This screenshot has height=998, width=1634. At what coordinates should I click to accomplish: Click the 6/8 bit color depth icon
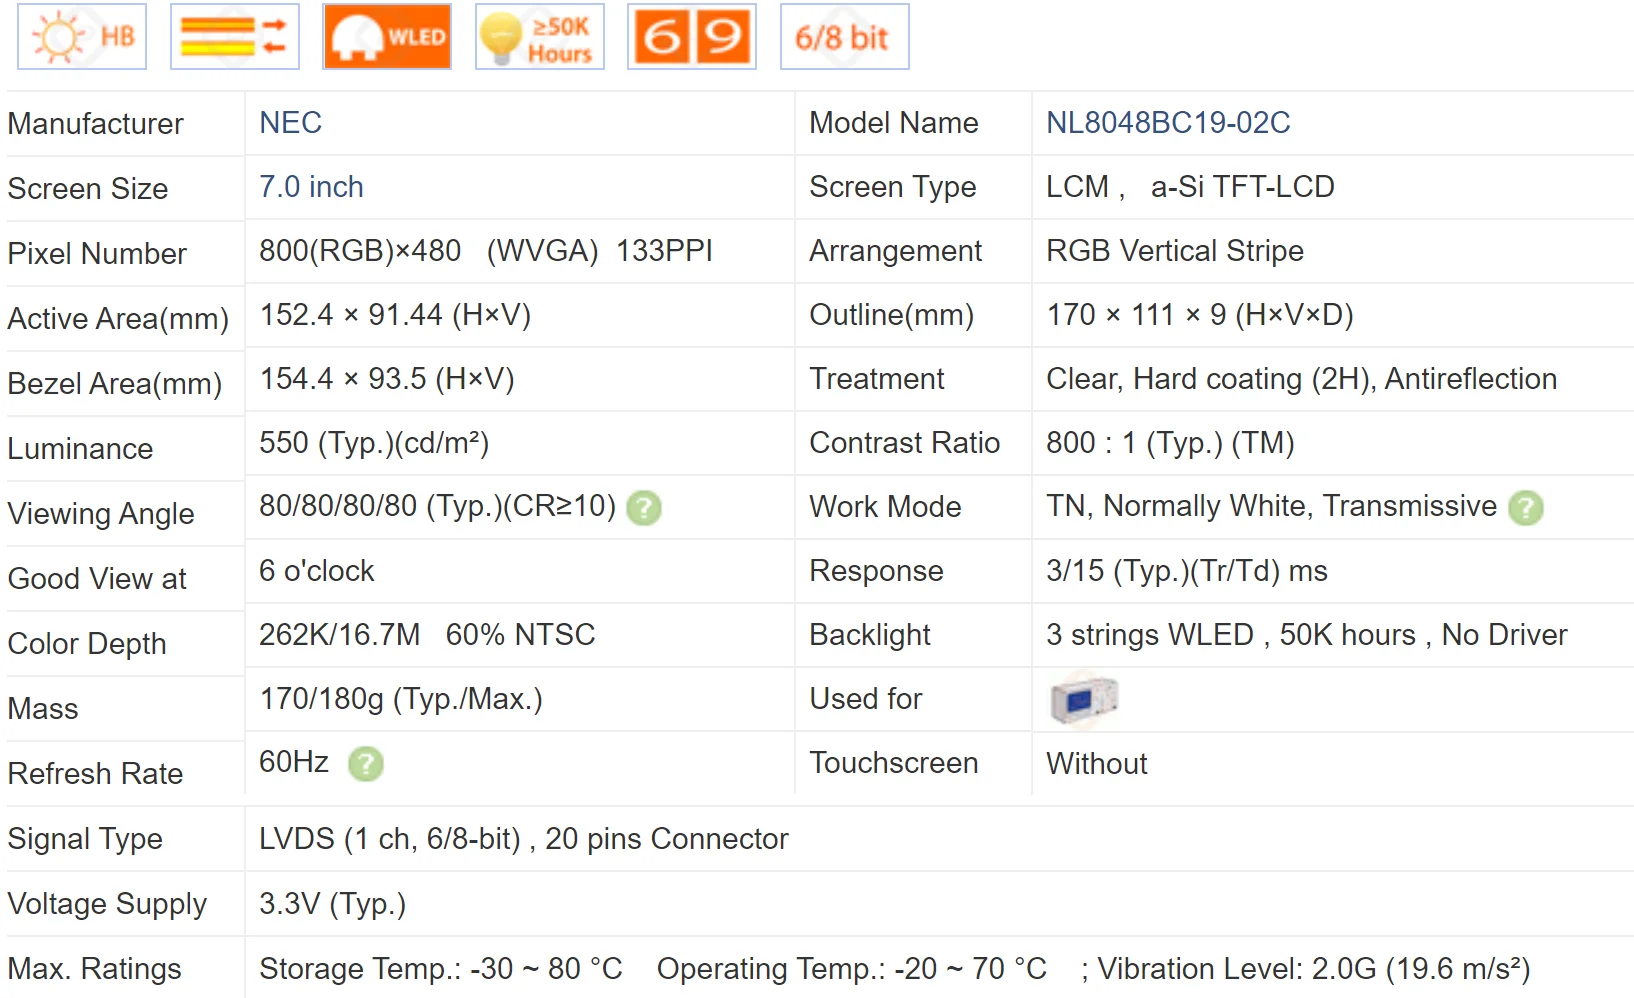tap(845, 37)
